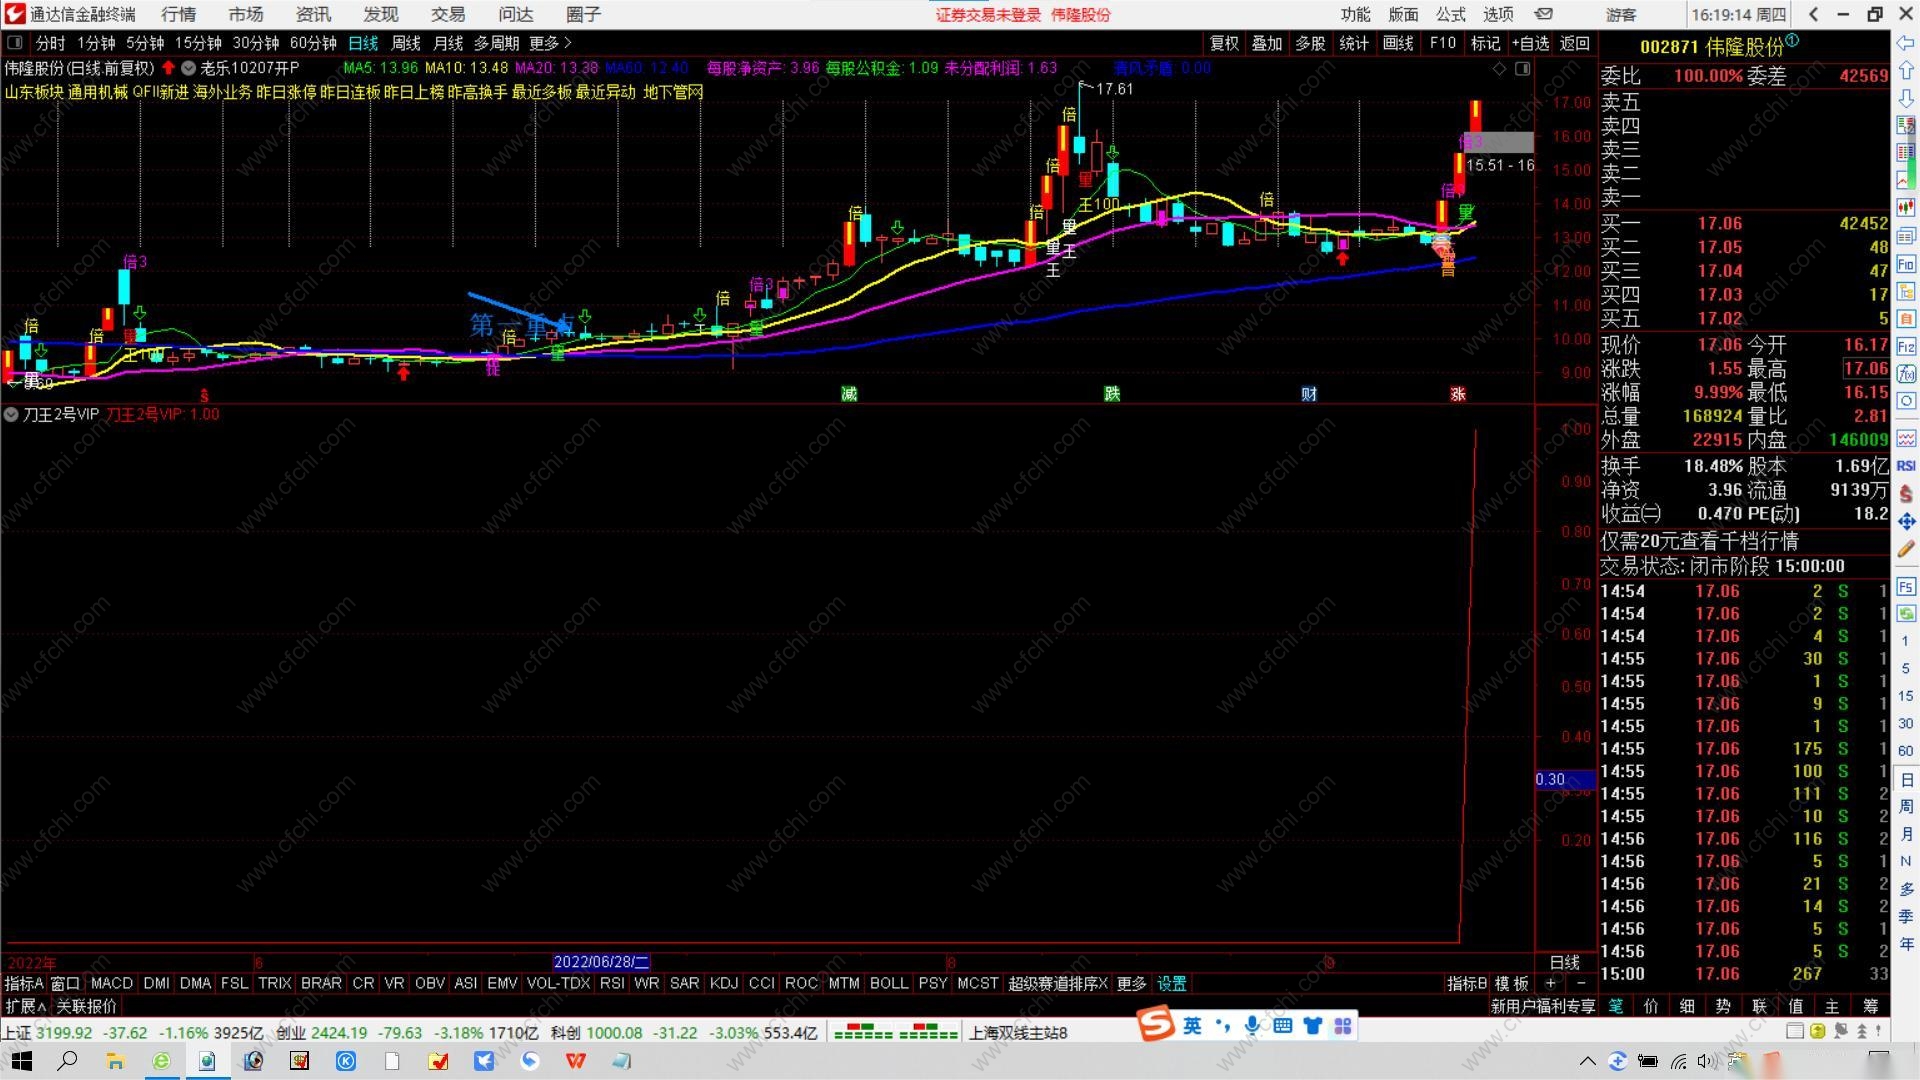Click the 设置 link
The height and width of the screenshot is (1080, 1920).
click(1171, 983)
